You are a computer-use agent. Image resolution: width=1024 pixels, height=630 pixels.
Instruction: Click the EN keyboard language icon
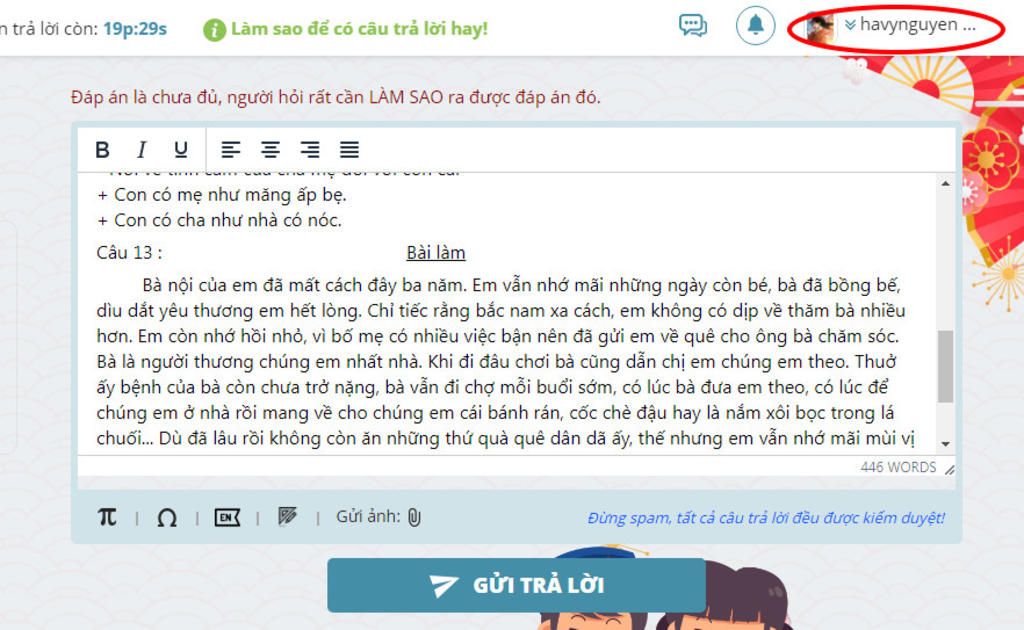pyautogui.click(x=227, y=518)
